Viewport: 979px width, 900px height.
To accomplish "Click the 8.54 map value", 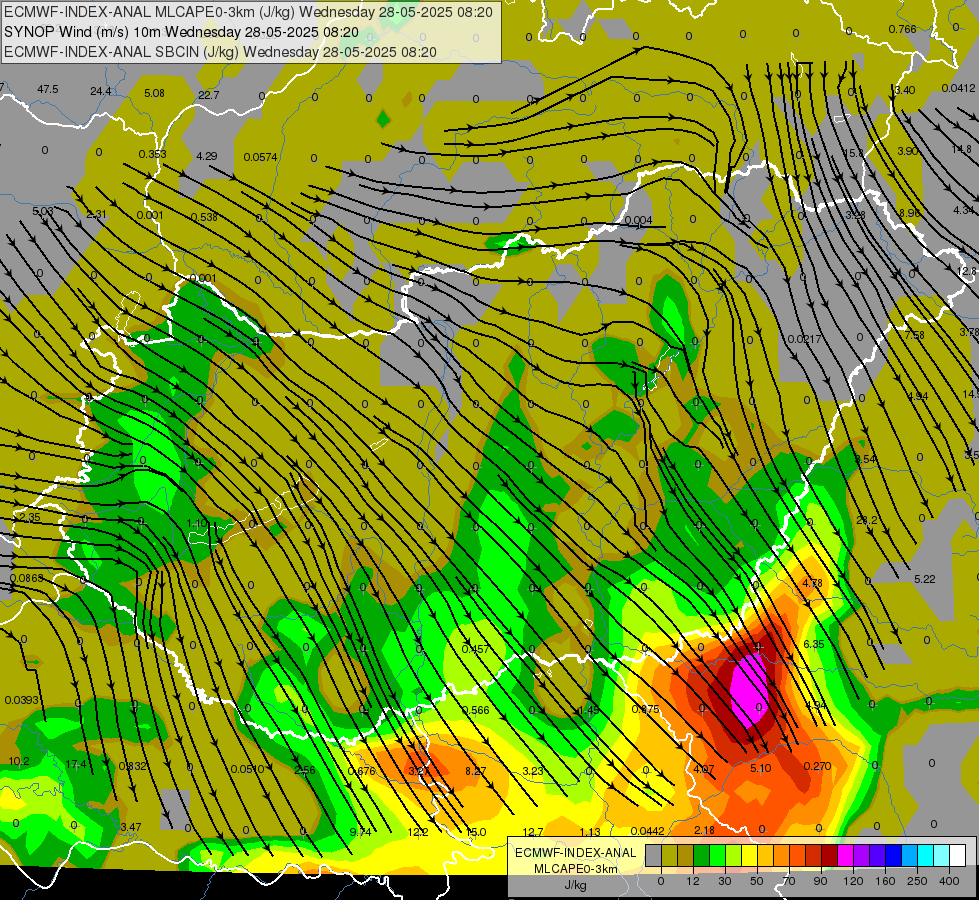I will [x=865, y=459].
